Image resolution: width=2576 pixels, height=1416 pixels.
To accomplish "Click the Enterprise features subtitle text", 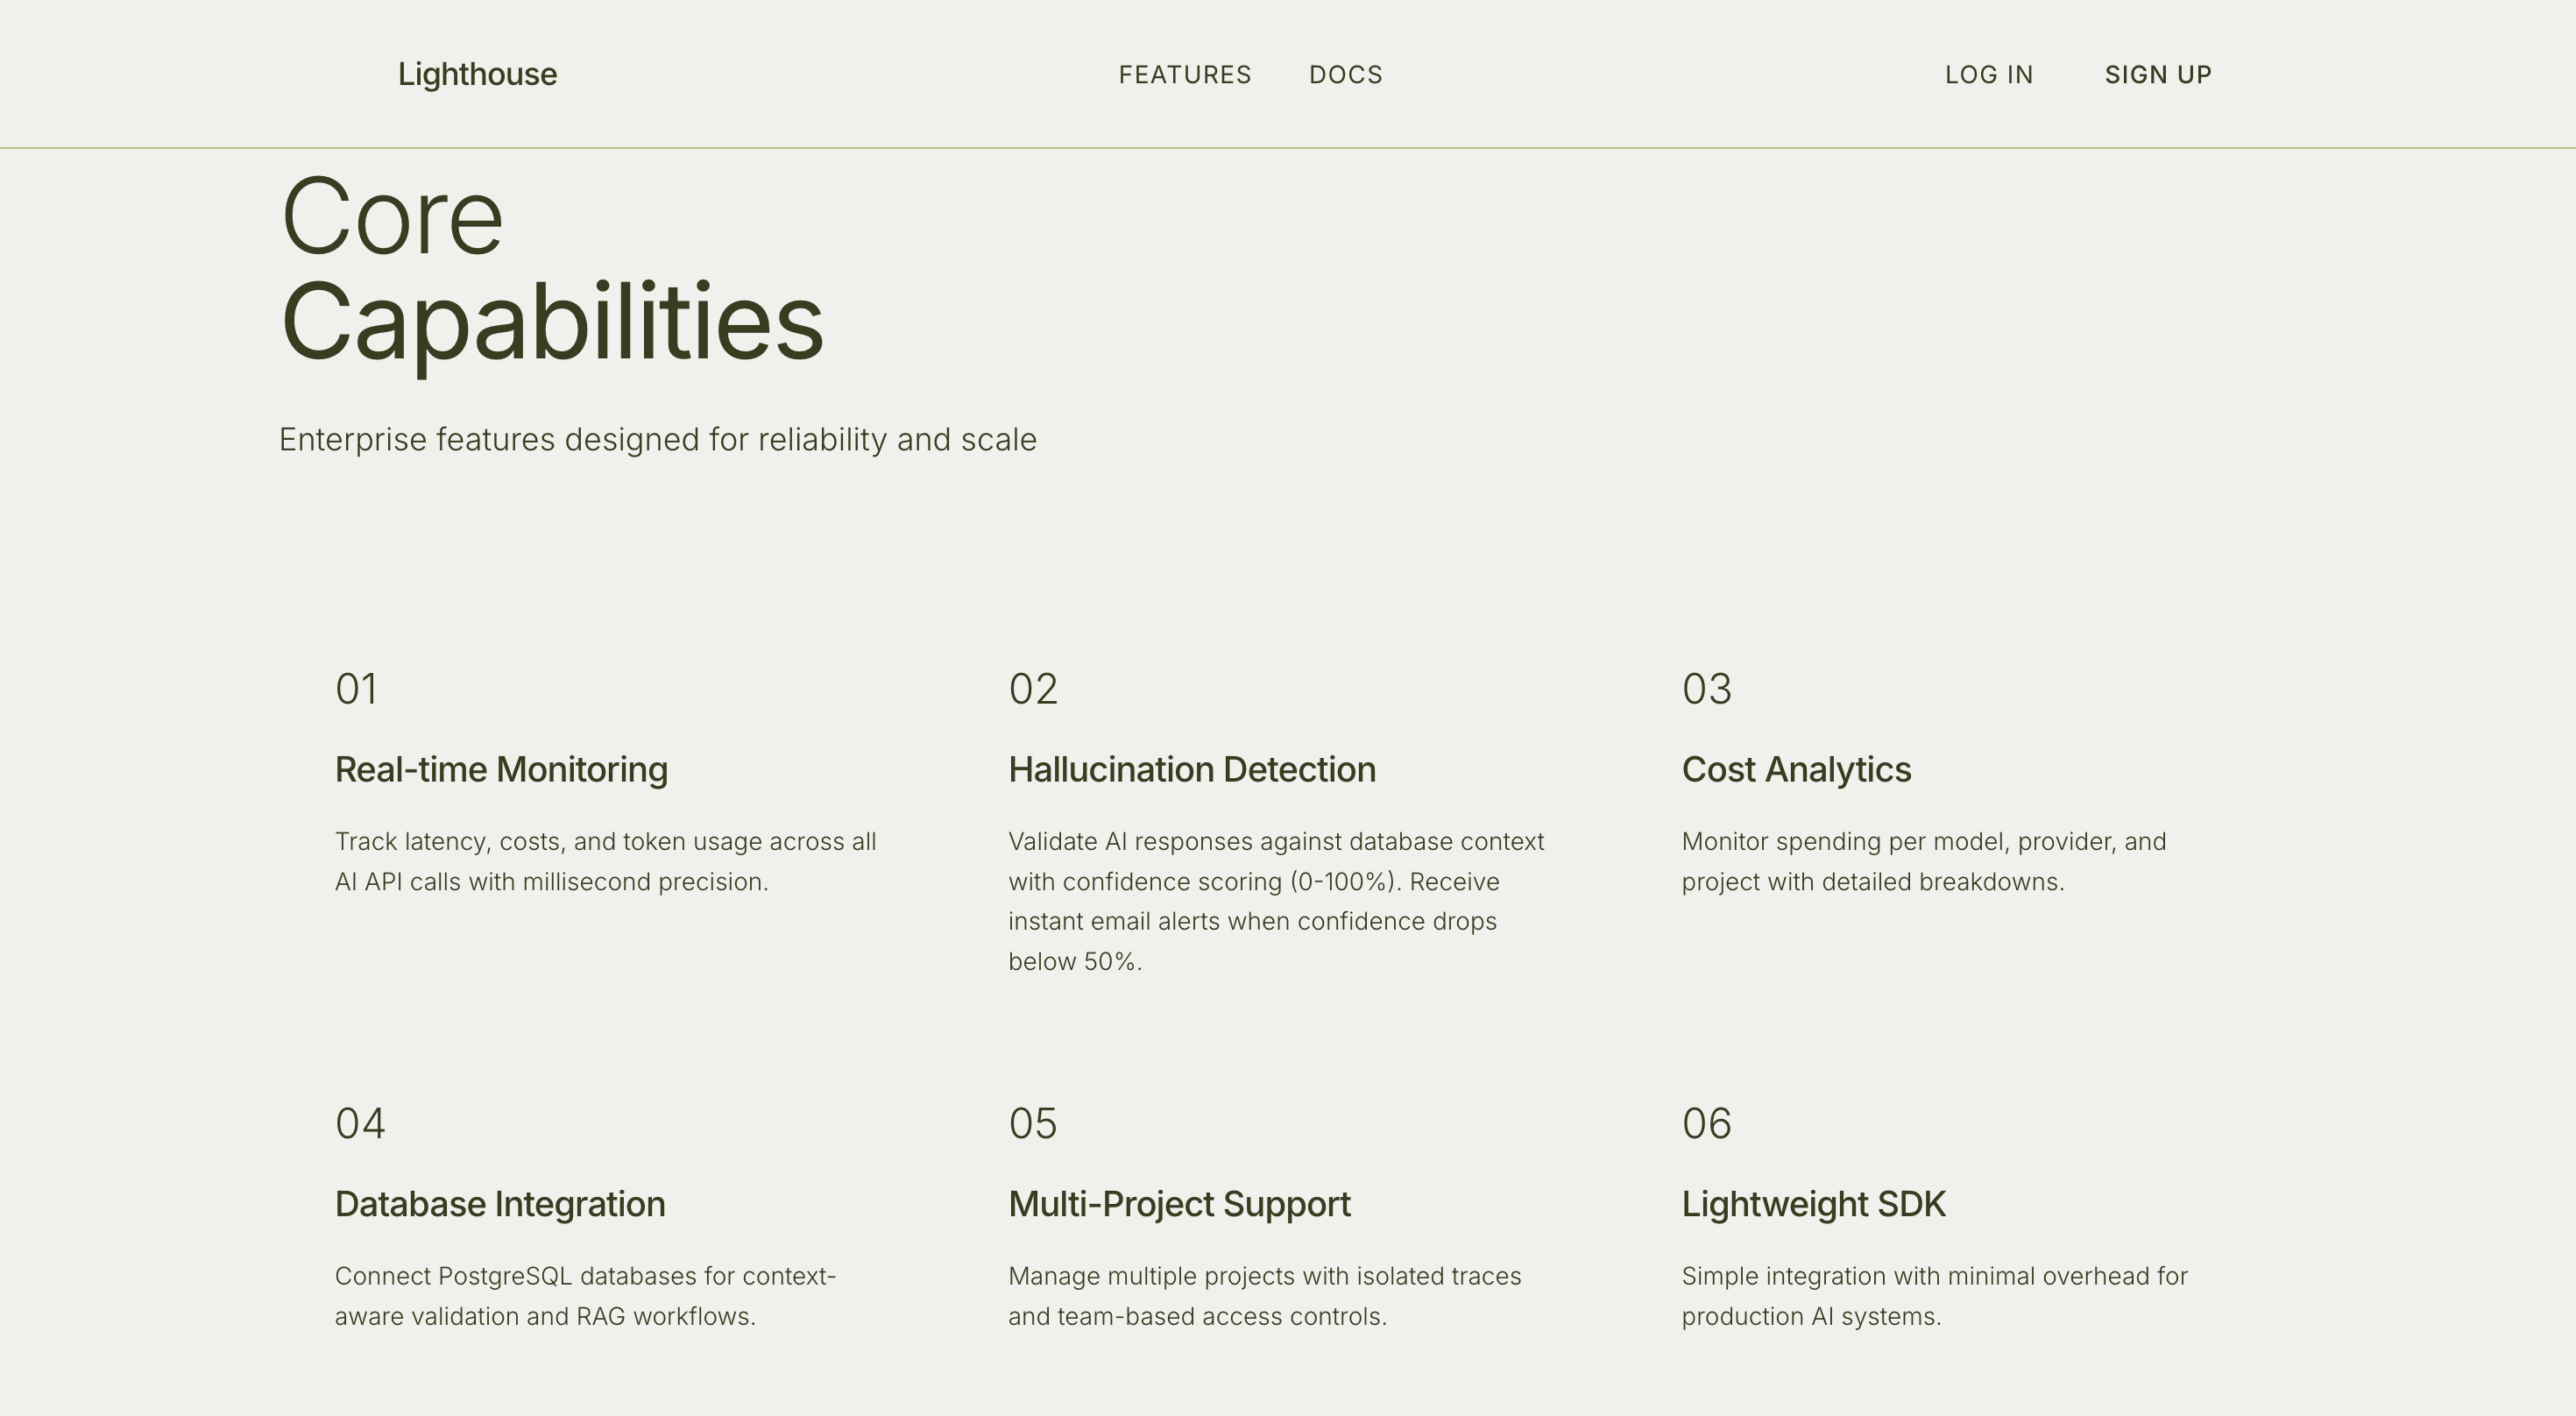I will 657,440.
